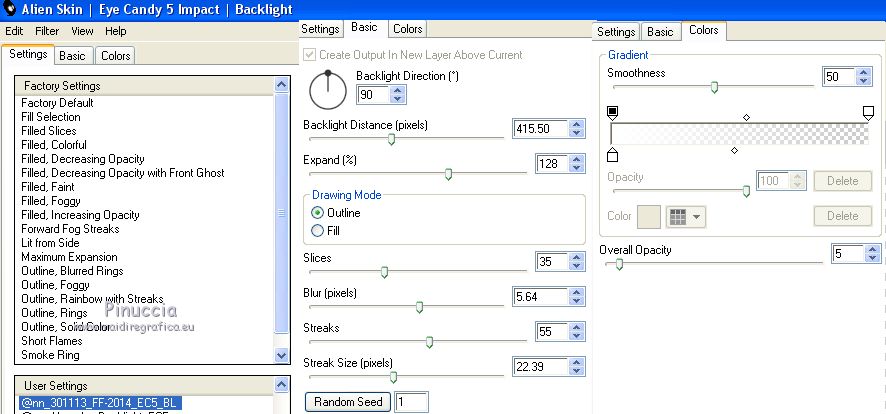This screenshot has height=414, width=886.
Task: Open the color grid palette picker
Action: (x=685, y=216)
